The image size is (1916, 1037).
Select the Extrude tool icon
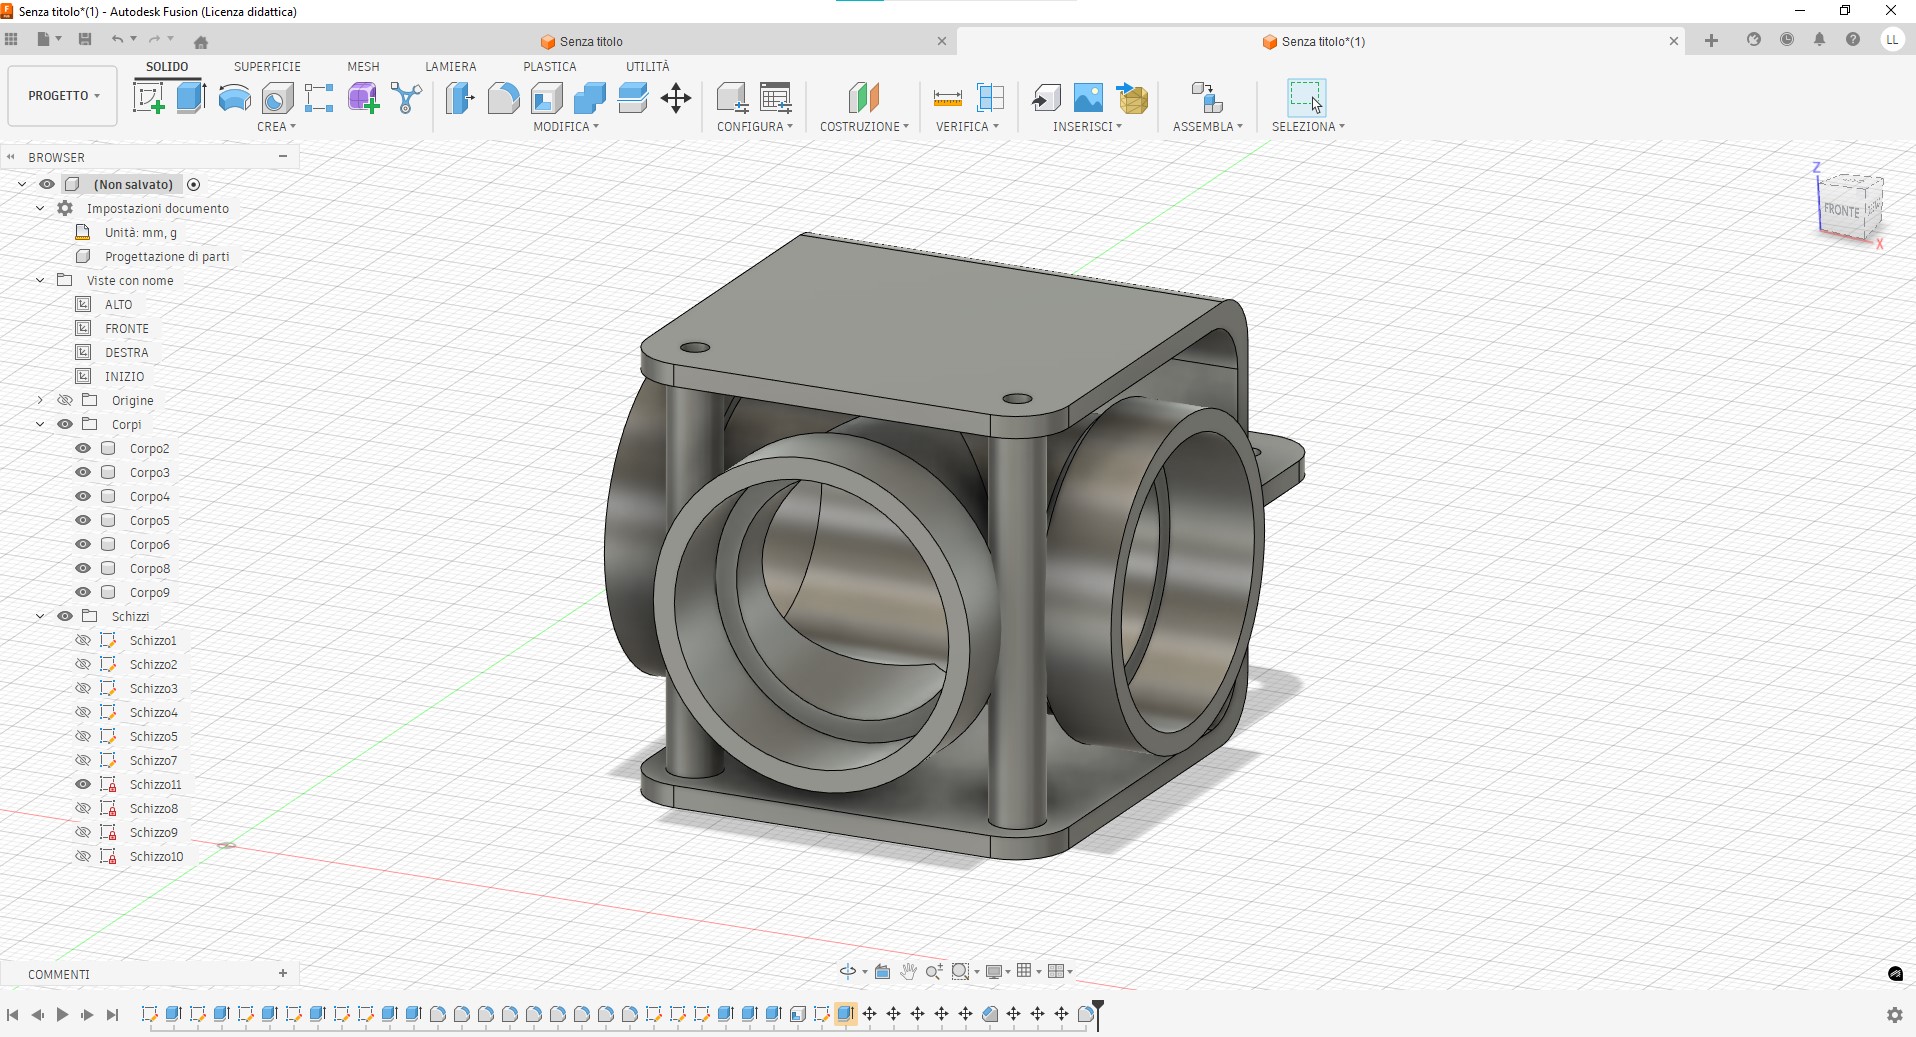point(191,98)
